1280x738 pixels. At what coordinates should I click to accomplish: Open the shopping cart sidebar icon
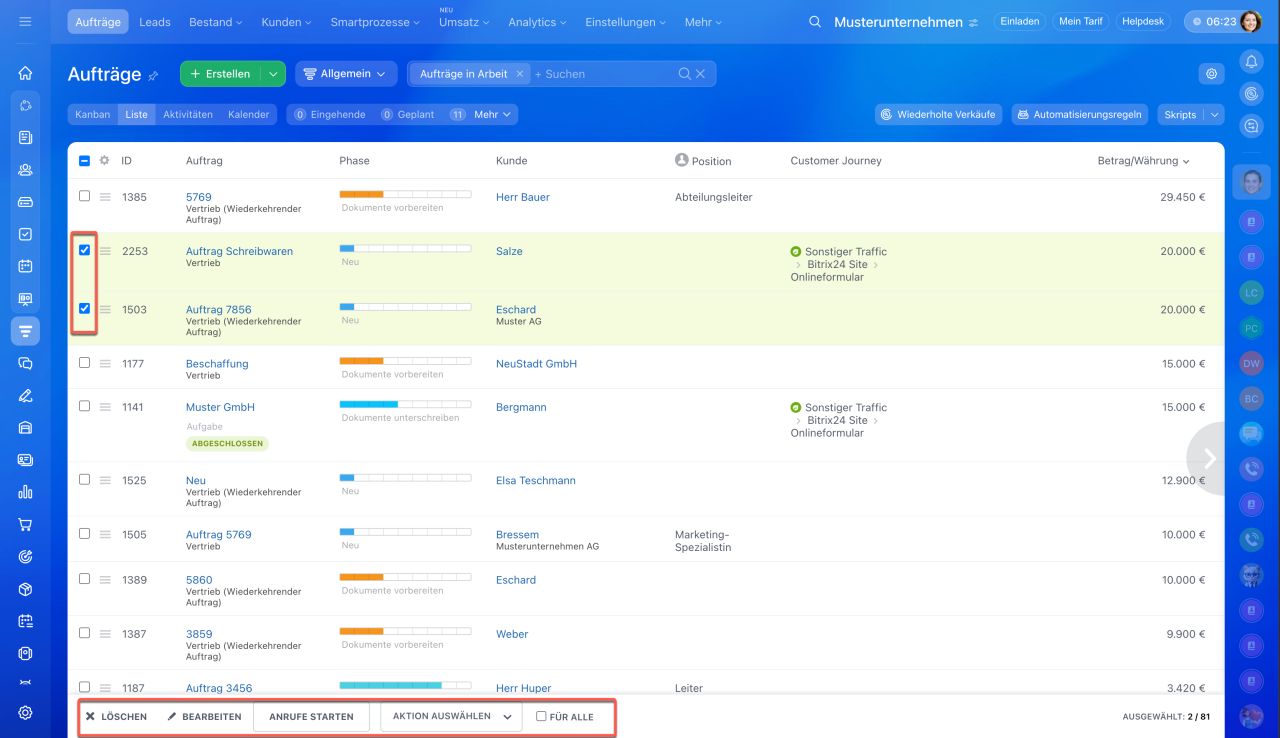tap(25, 524)
